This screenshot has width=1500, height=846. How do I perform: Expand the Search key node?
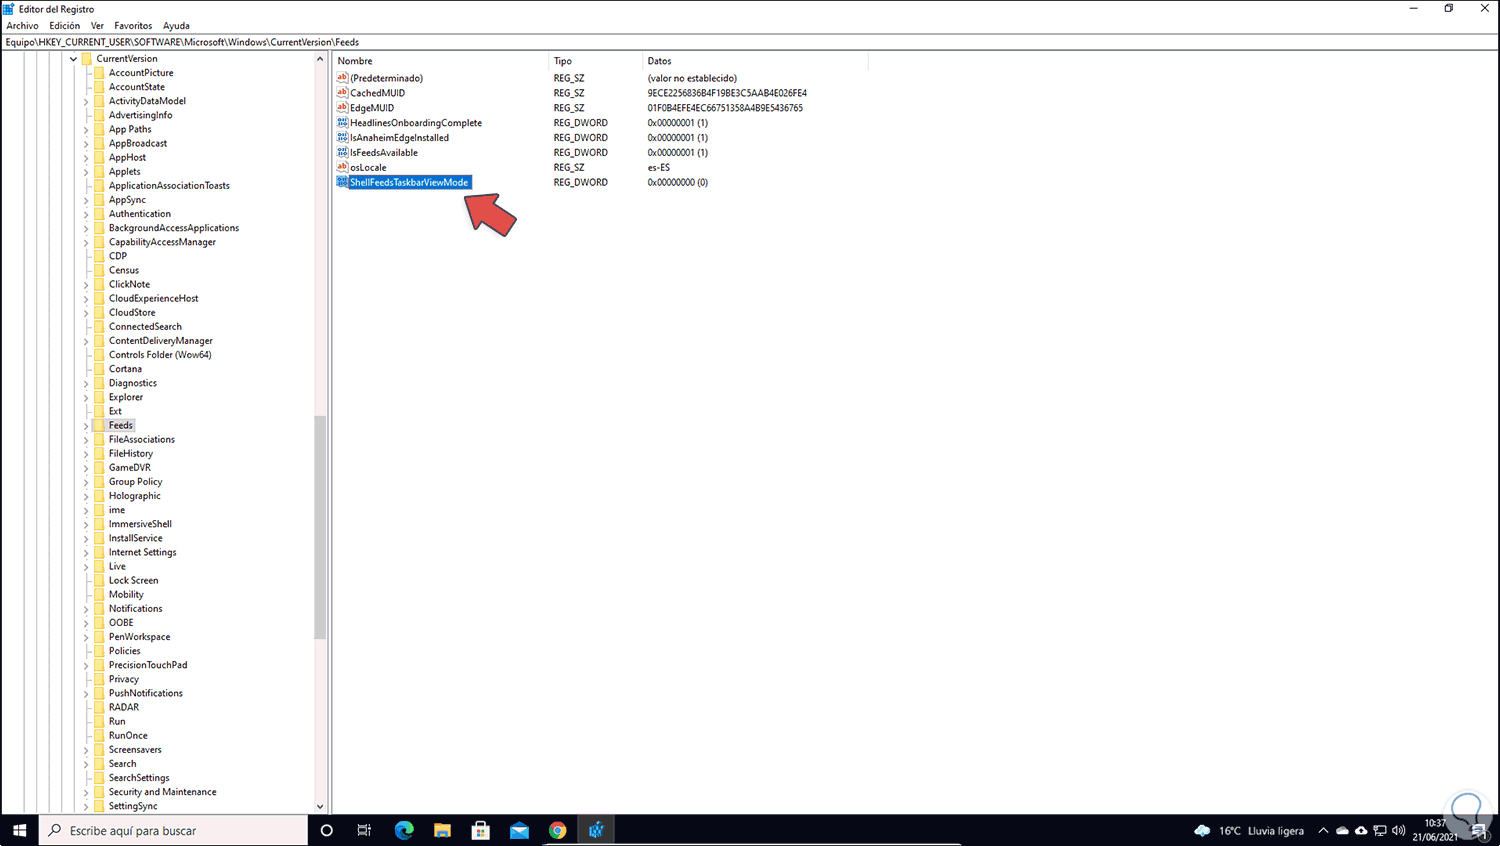(x=86, y=764)
